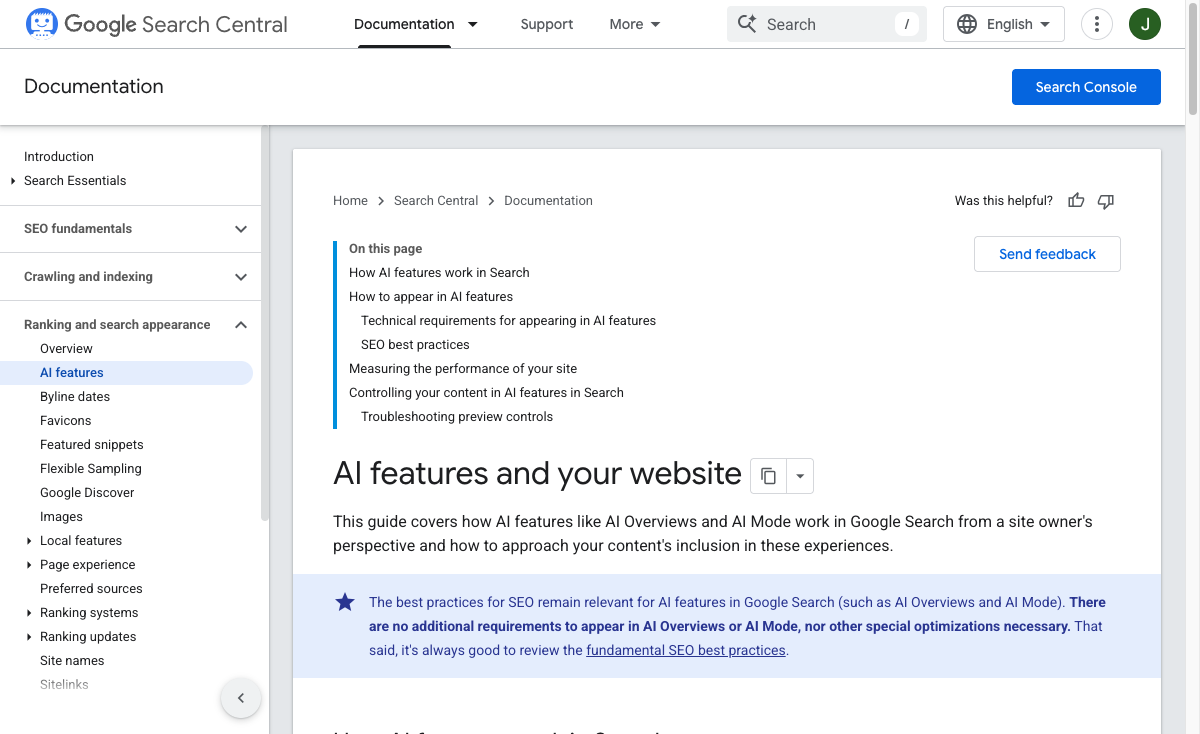Jump to Troubleshooting preview controls
Viewport: 1200px width, 734px height.
[x=457, y=417]
